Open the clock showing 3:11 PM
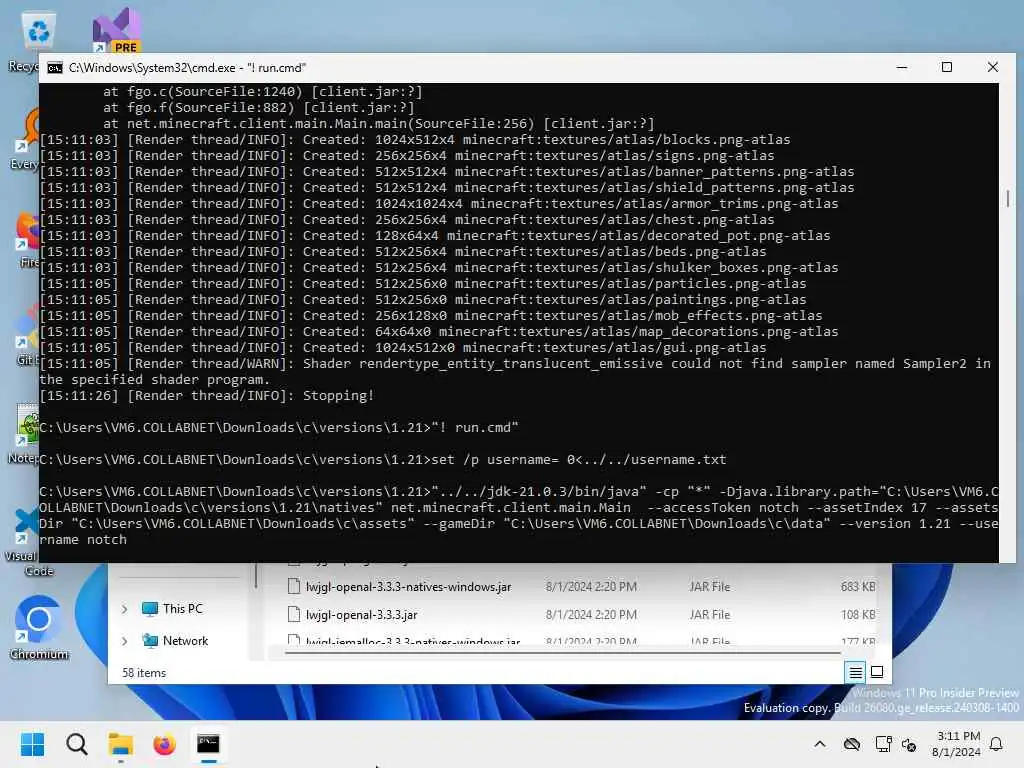This screenshot has width=1024, height=768. 957,744
